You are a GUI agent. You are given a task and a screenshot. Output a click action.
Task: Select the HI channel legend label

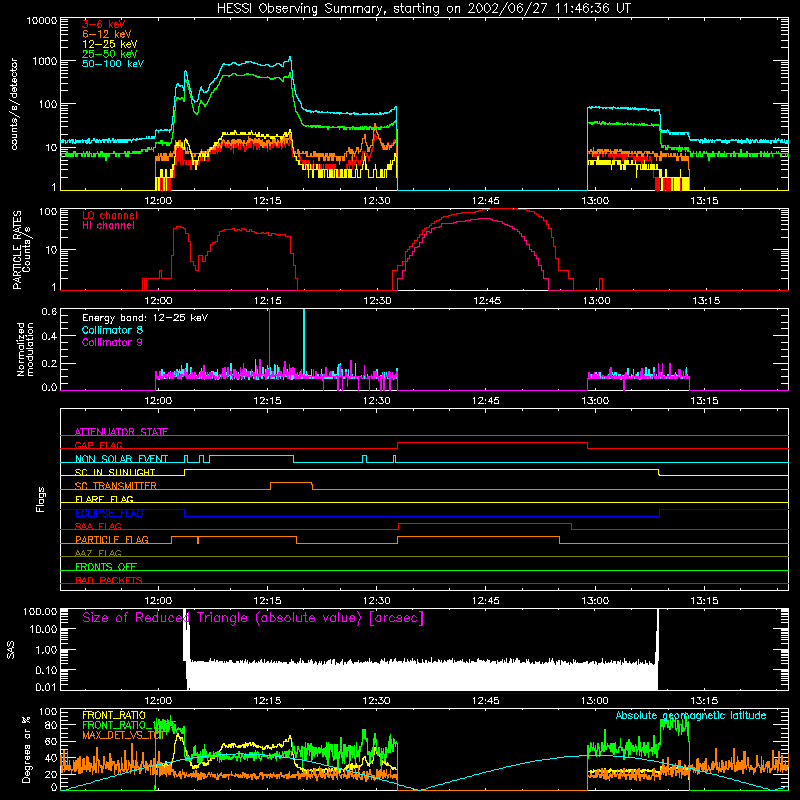109,226
